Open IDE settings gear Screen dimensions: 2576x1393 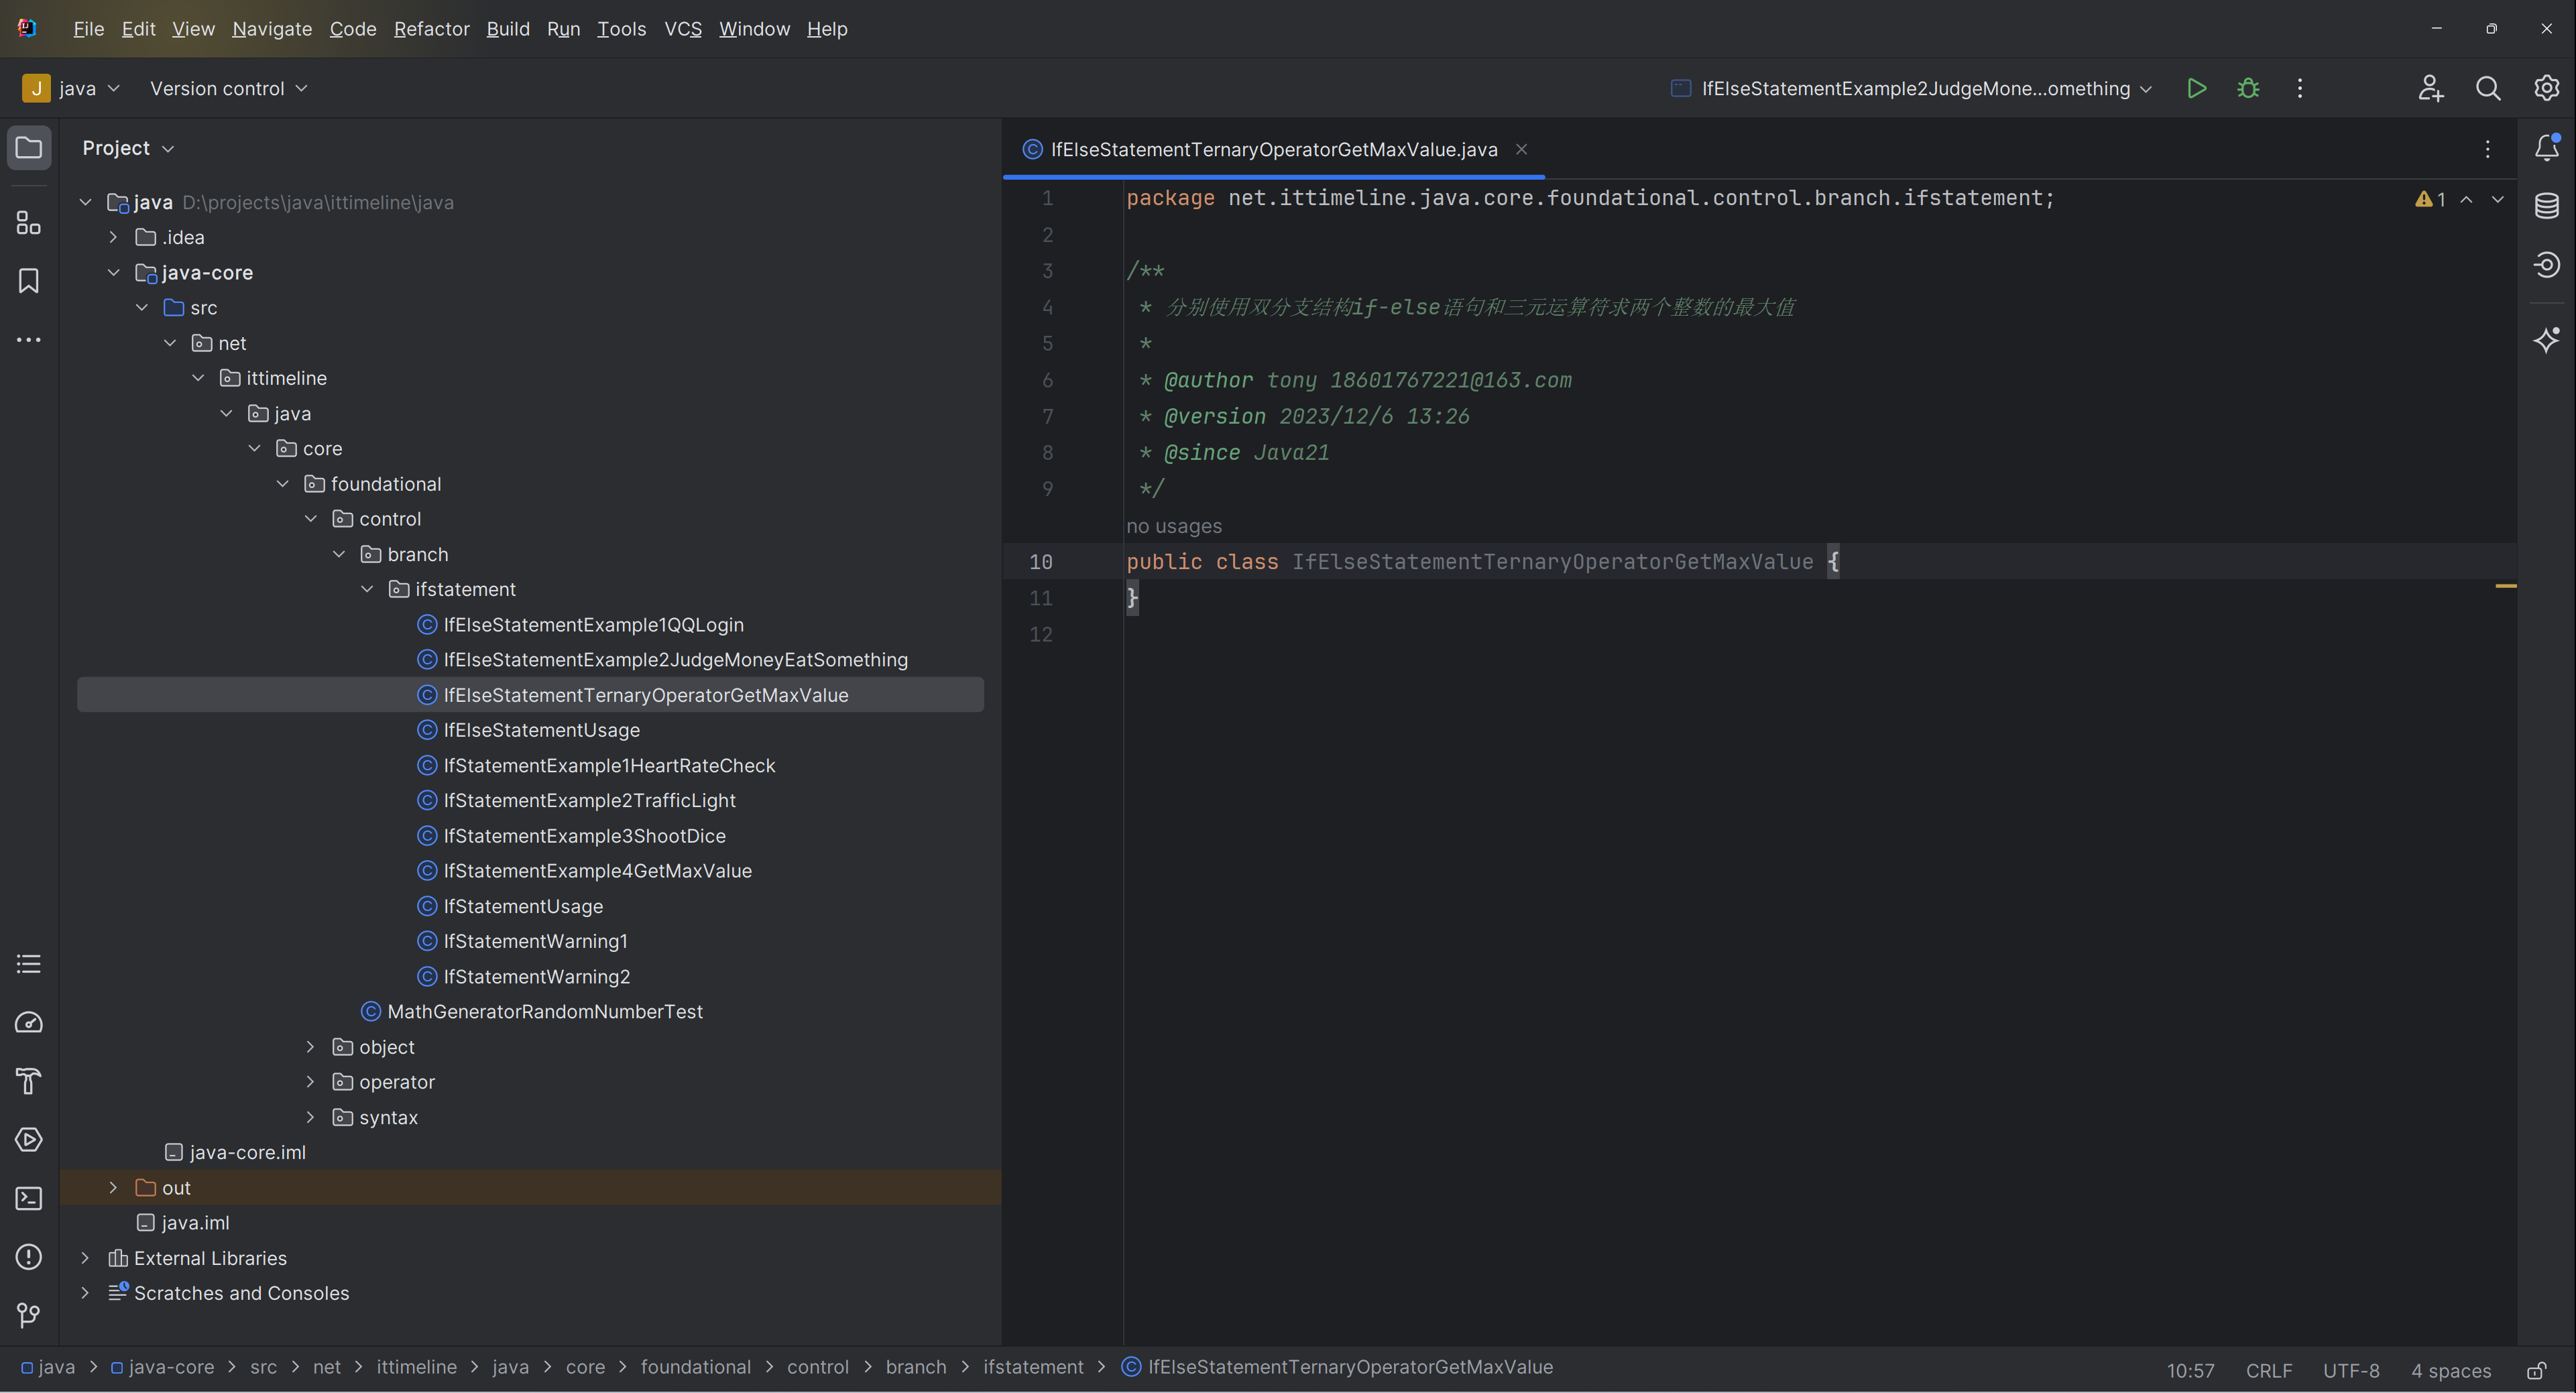(2547, 88)
